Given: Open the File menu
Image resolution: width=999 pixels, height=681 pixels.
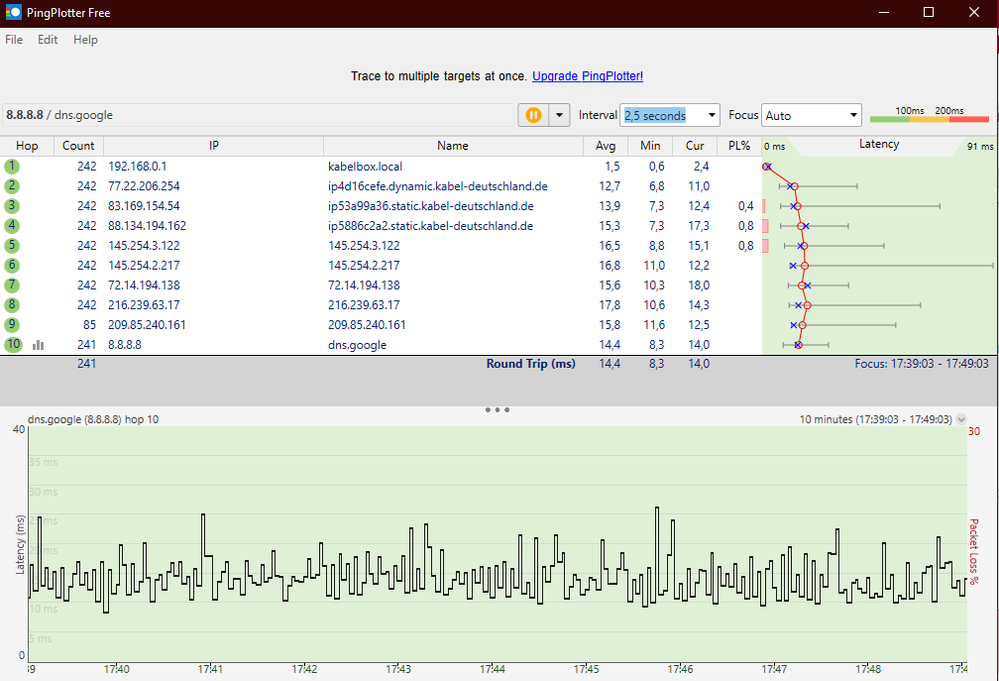Looking at the screenshot, I should pos(14,40).
